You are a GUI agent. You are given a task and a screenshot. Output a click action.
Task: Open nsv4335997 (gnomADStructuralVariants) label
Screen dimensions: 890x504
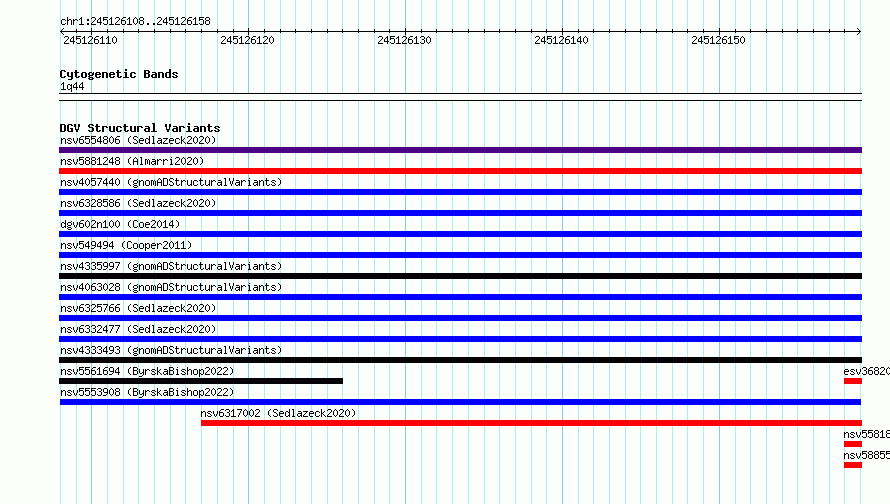pos(171,266)
